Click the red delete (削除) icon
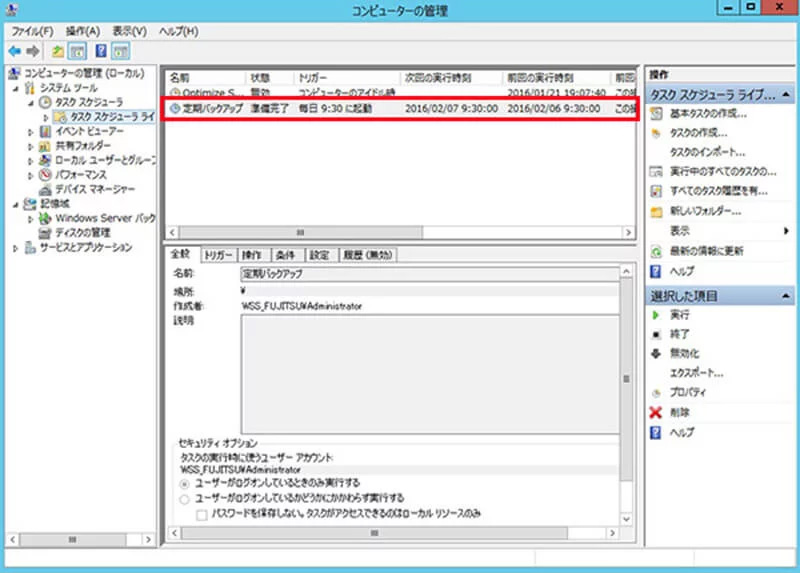800x573 pixels. (x=655, y=412)
